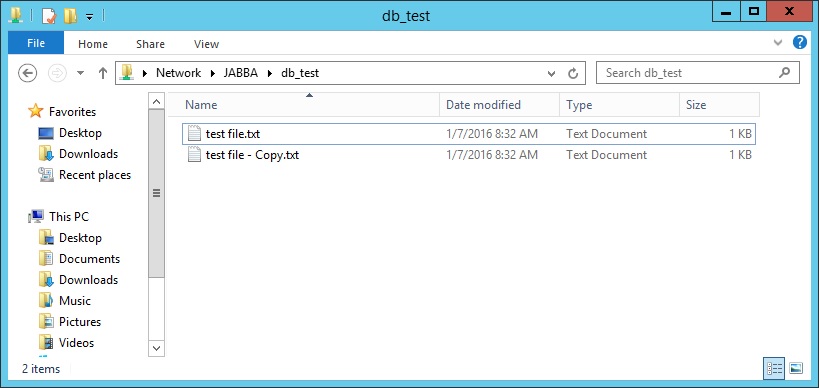Click the Videos folder icon
Image resolution: width=819 pixels, height=388 pixels.
pyautogui.click(x=46, y=343)
